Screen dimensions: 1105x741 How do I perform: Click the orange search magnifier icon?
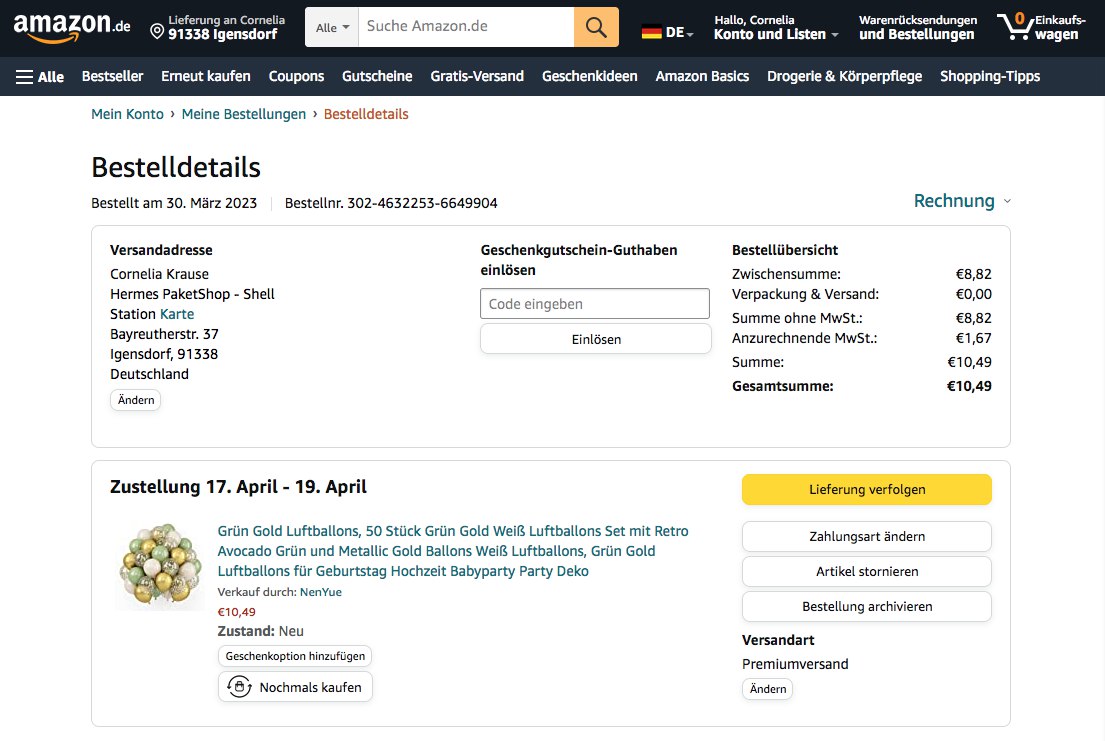click(x=596, y=27)
